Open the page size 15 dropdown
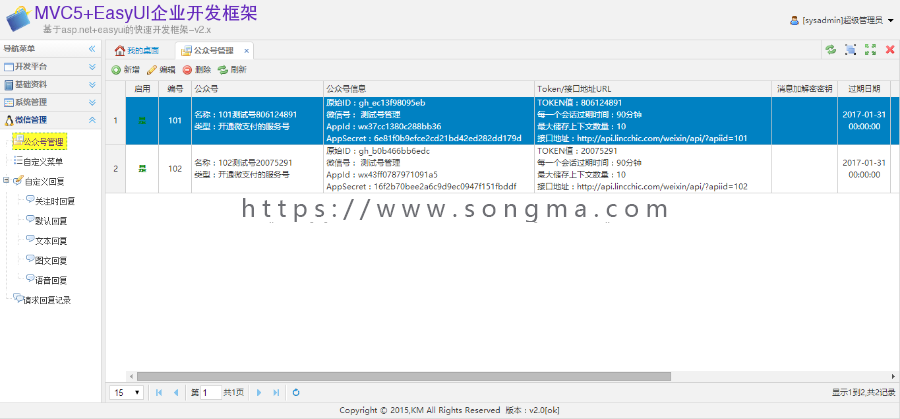The image size is (900, 419). pos(127,393)
